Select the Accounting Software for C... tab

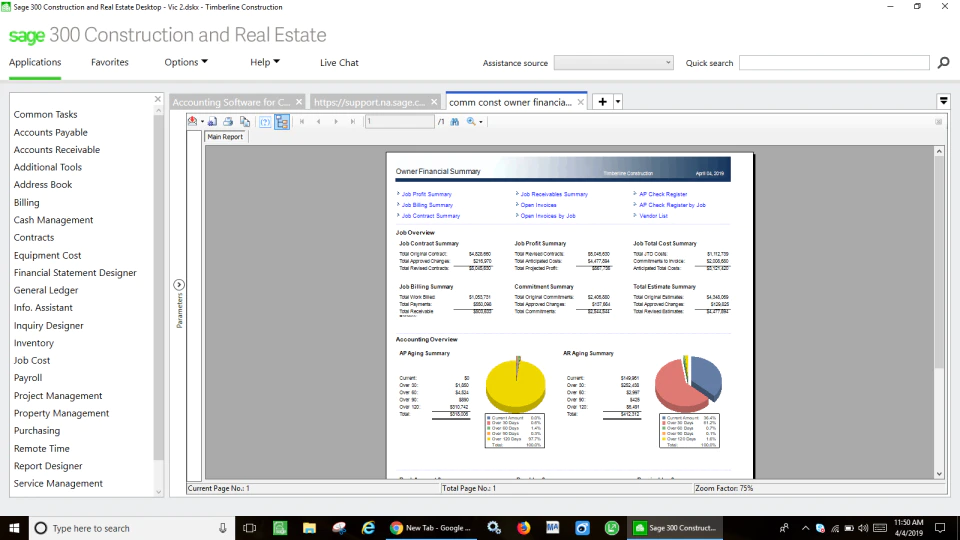tap(231, 102)
